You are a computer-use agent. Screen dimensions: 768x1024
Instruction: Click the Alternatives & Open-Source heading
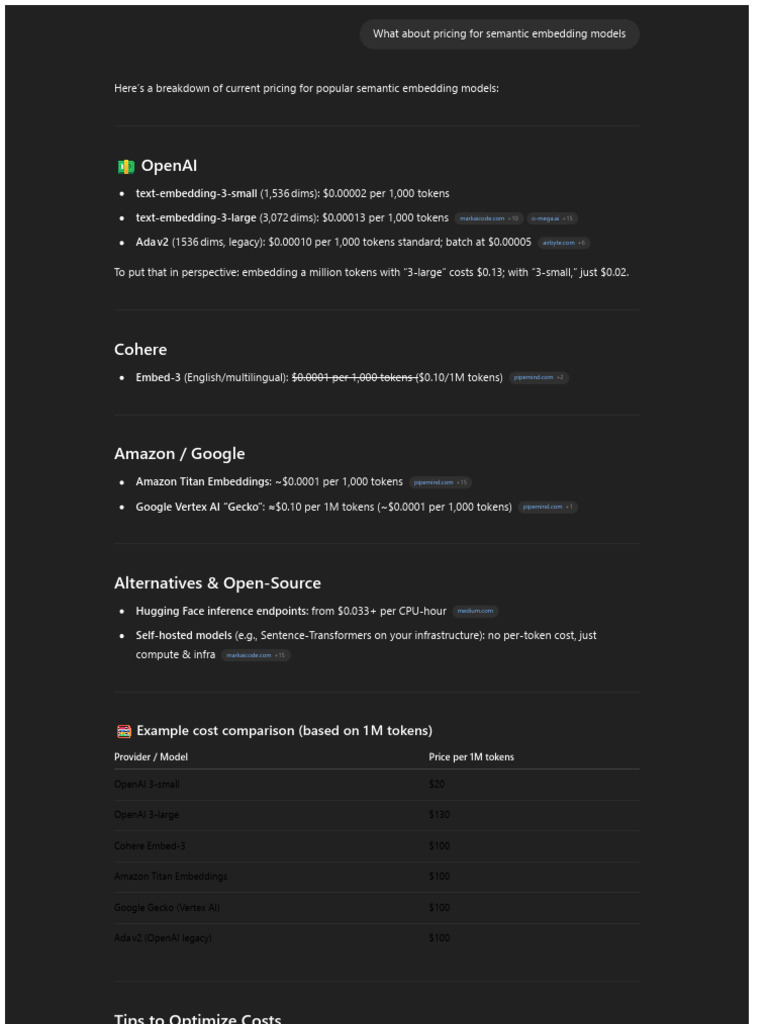pyautogui.click(x=217, y=583)
